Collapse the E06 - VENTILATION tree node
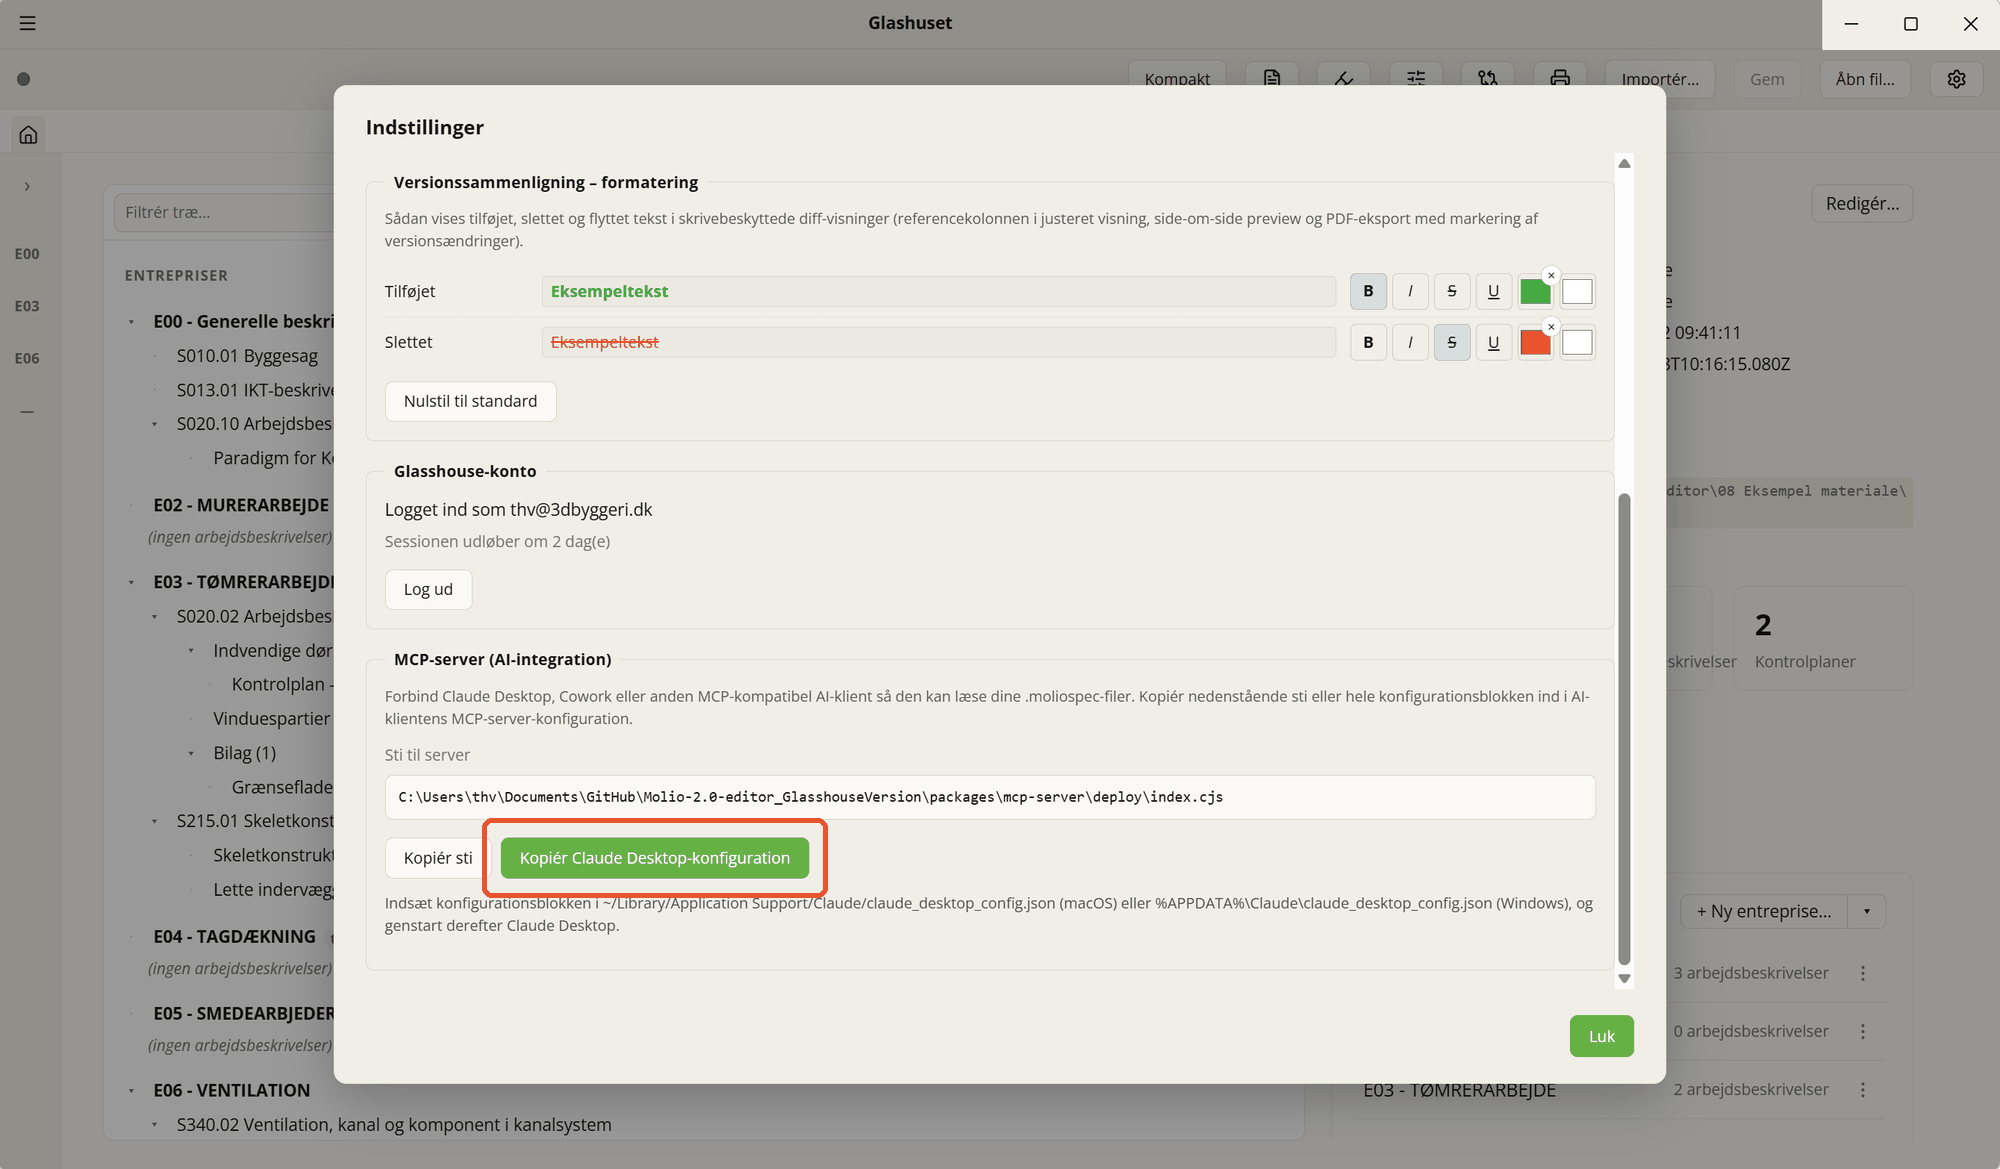Image resolution: width=2000 pixels, height=1169 pixels. 131,1091
